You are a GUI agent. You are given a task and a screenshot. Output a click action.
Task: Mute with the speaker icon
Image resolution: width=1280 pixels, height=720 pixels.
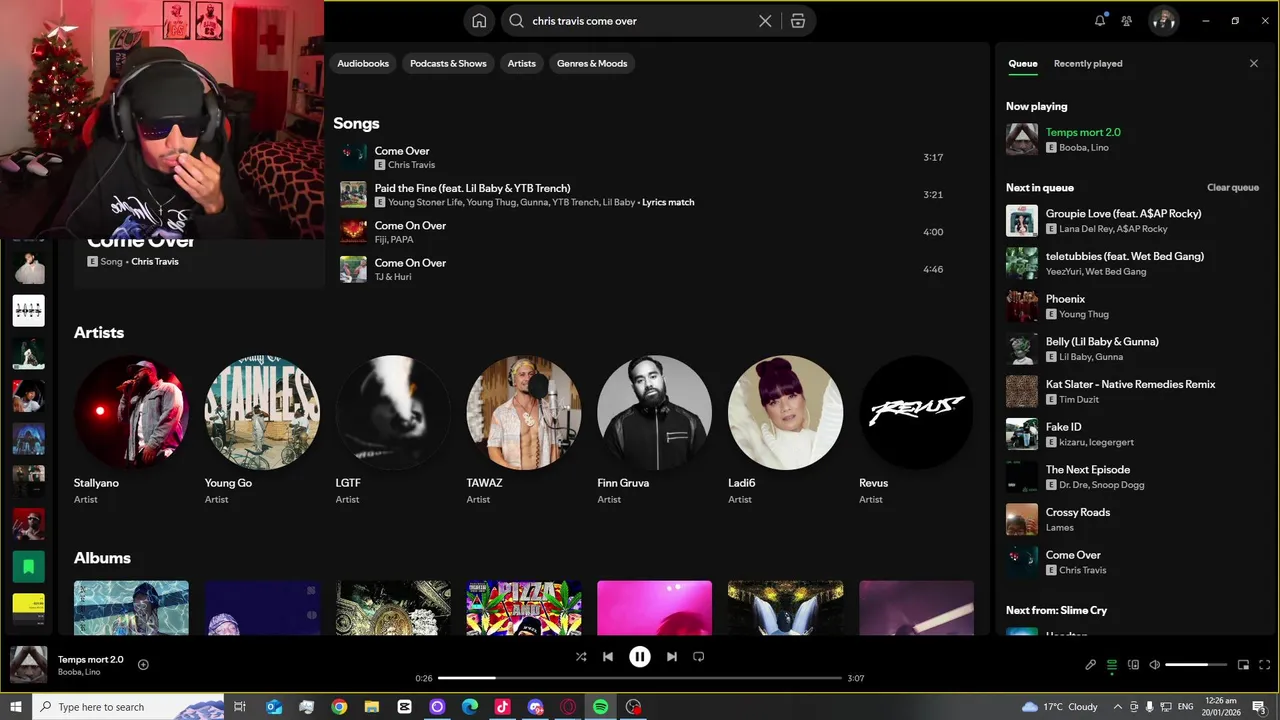1154,665
